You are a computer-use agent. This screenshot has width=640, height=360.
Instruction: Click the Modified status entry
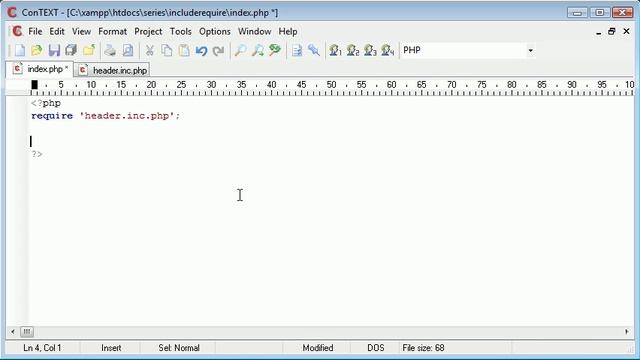click(318, 348)
